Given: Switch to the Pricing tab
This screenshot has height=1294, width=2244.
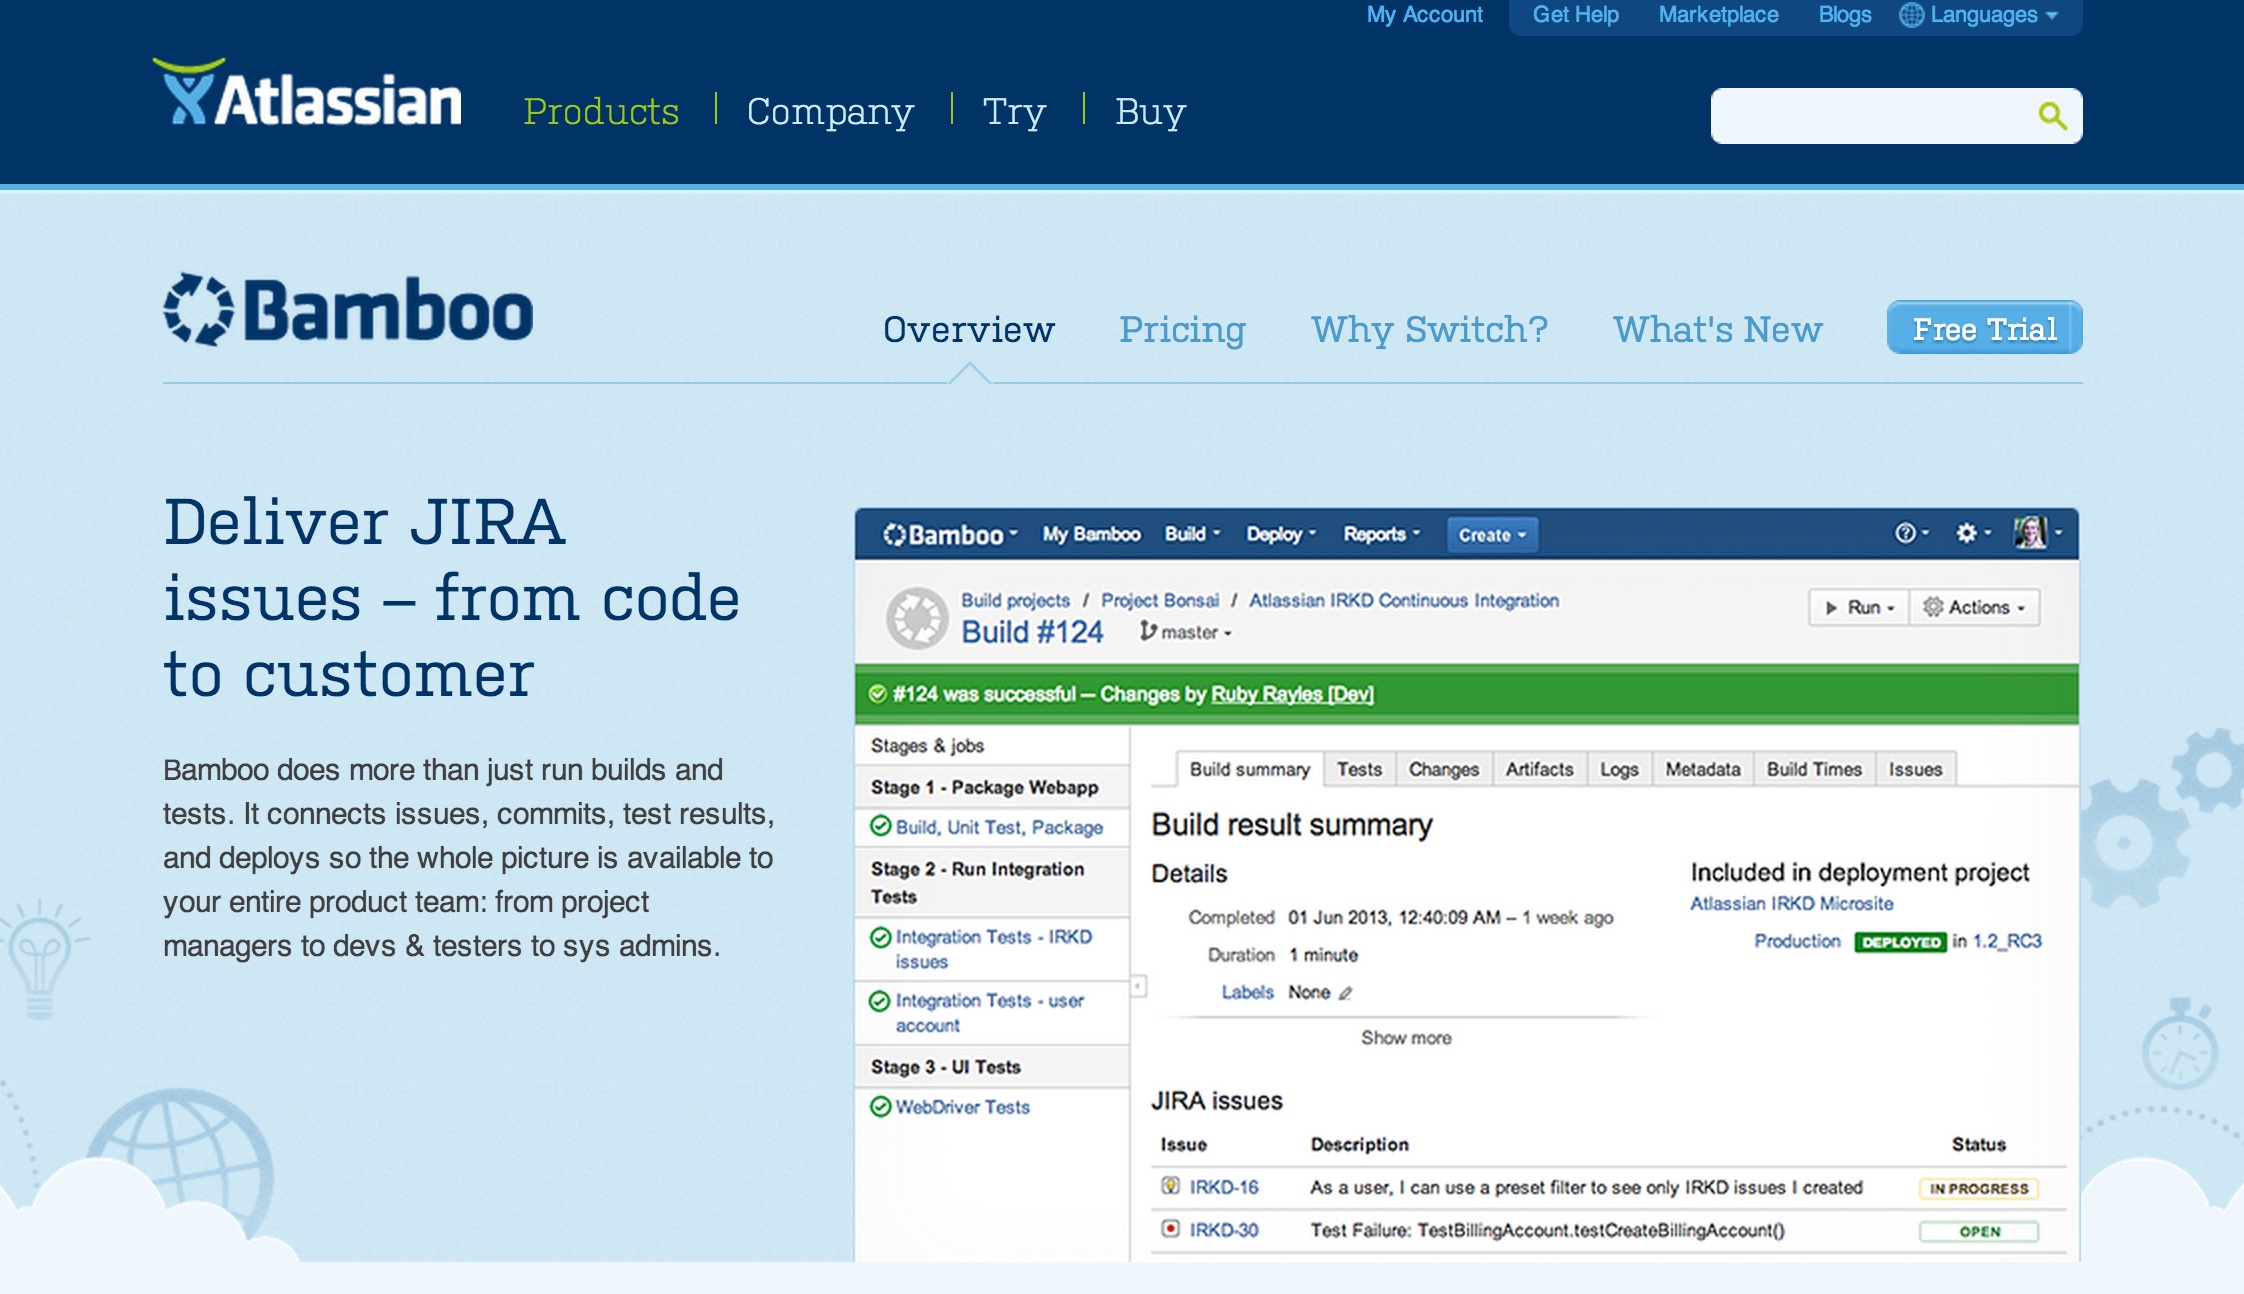Looking at the screenshot, I should coord(1182,329).
